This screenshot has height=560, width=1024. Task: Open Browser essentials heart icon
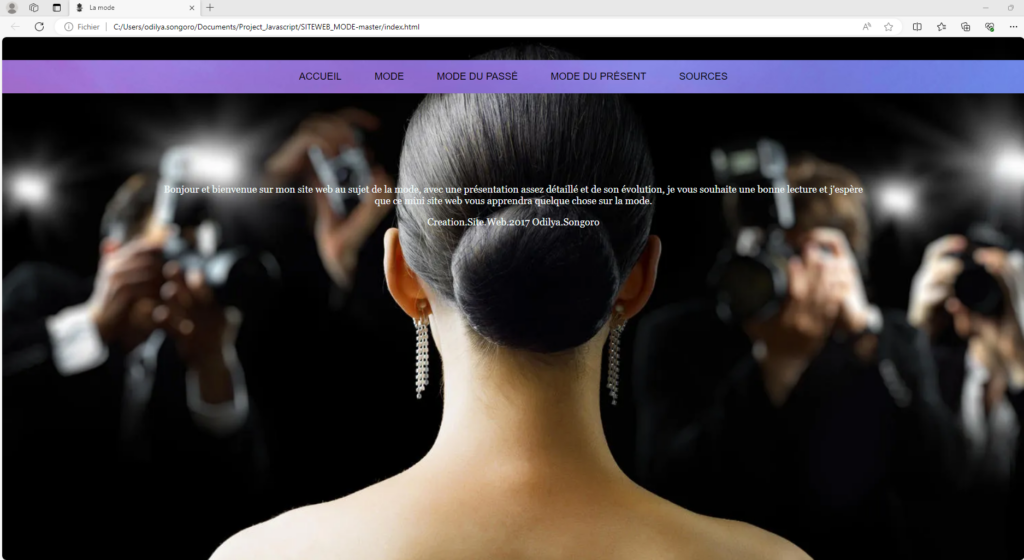point(989,27)
